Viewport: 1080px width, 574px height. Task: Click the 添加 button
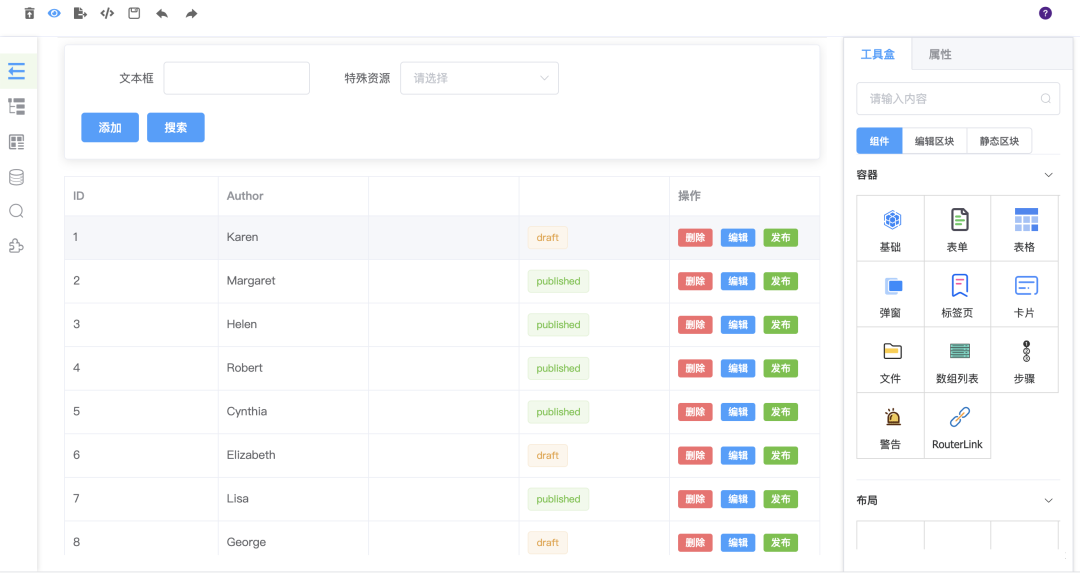coord(110,127)
